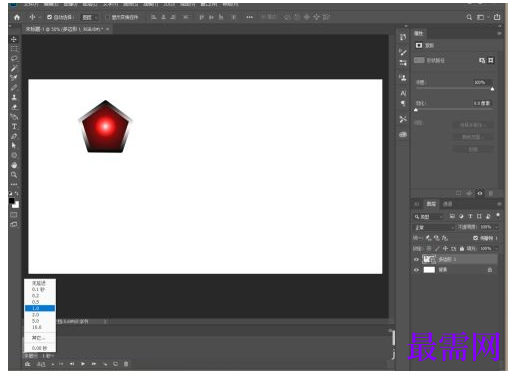Viewport: 519px width, 378px height.
Task: Select the Magic Wand tool
Action: [x=14, y=68]
